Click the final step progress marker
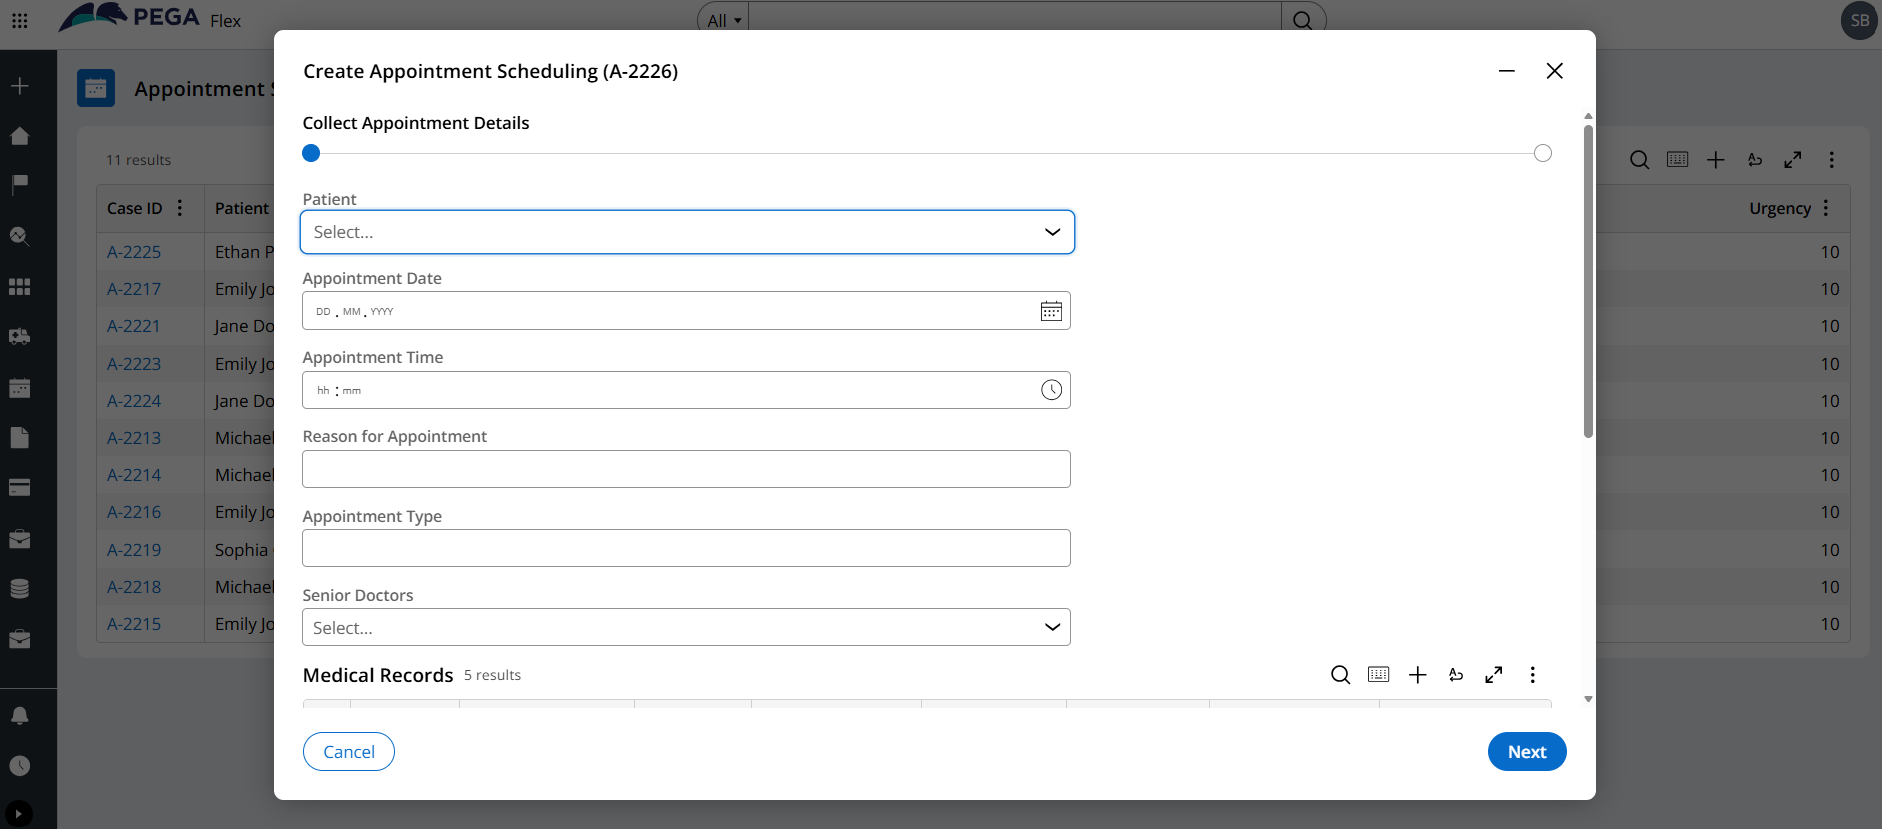 [x=1542, y=153]
